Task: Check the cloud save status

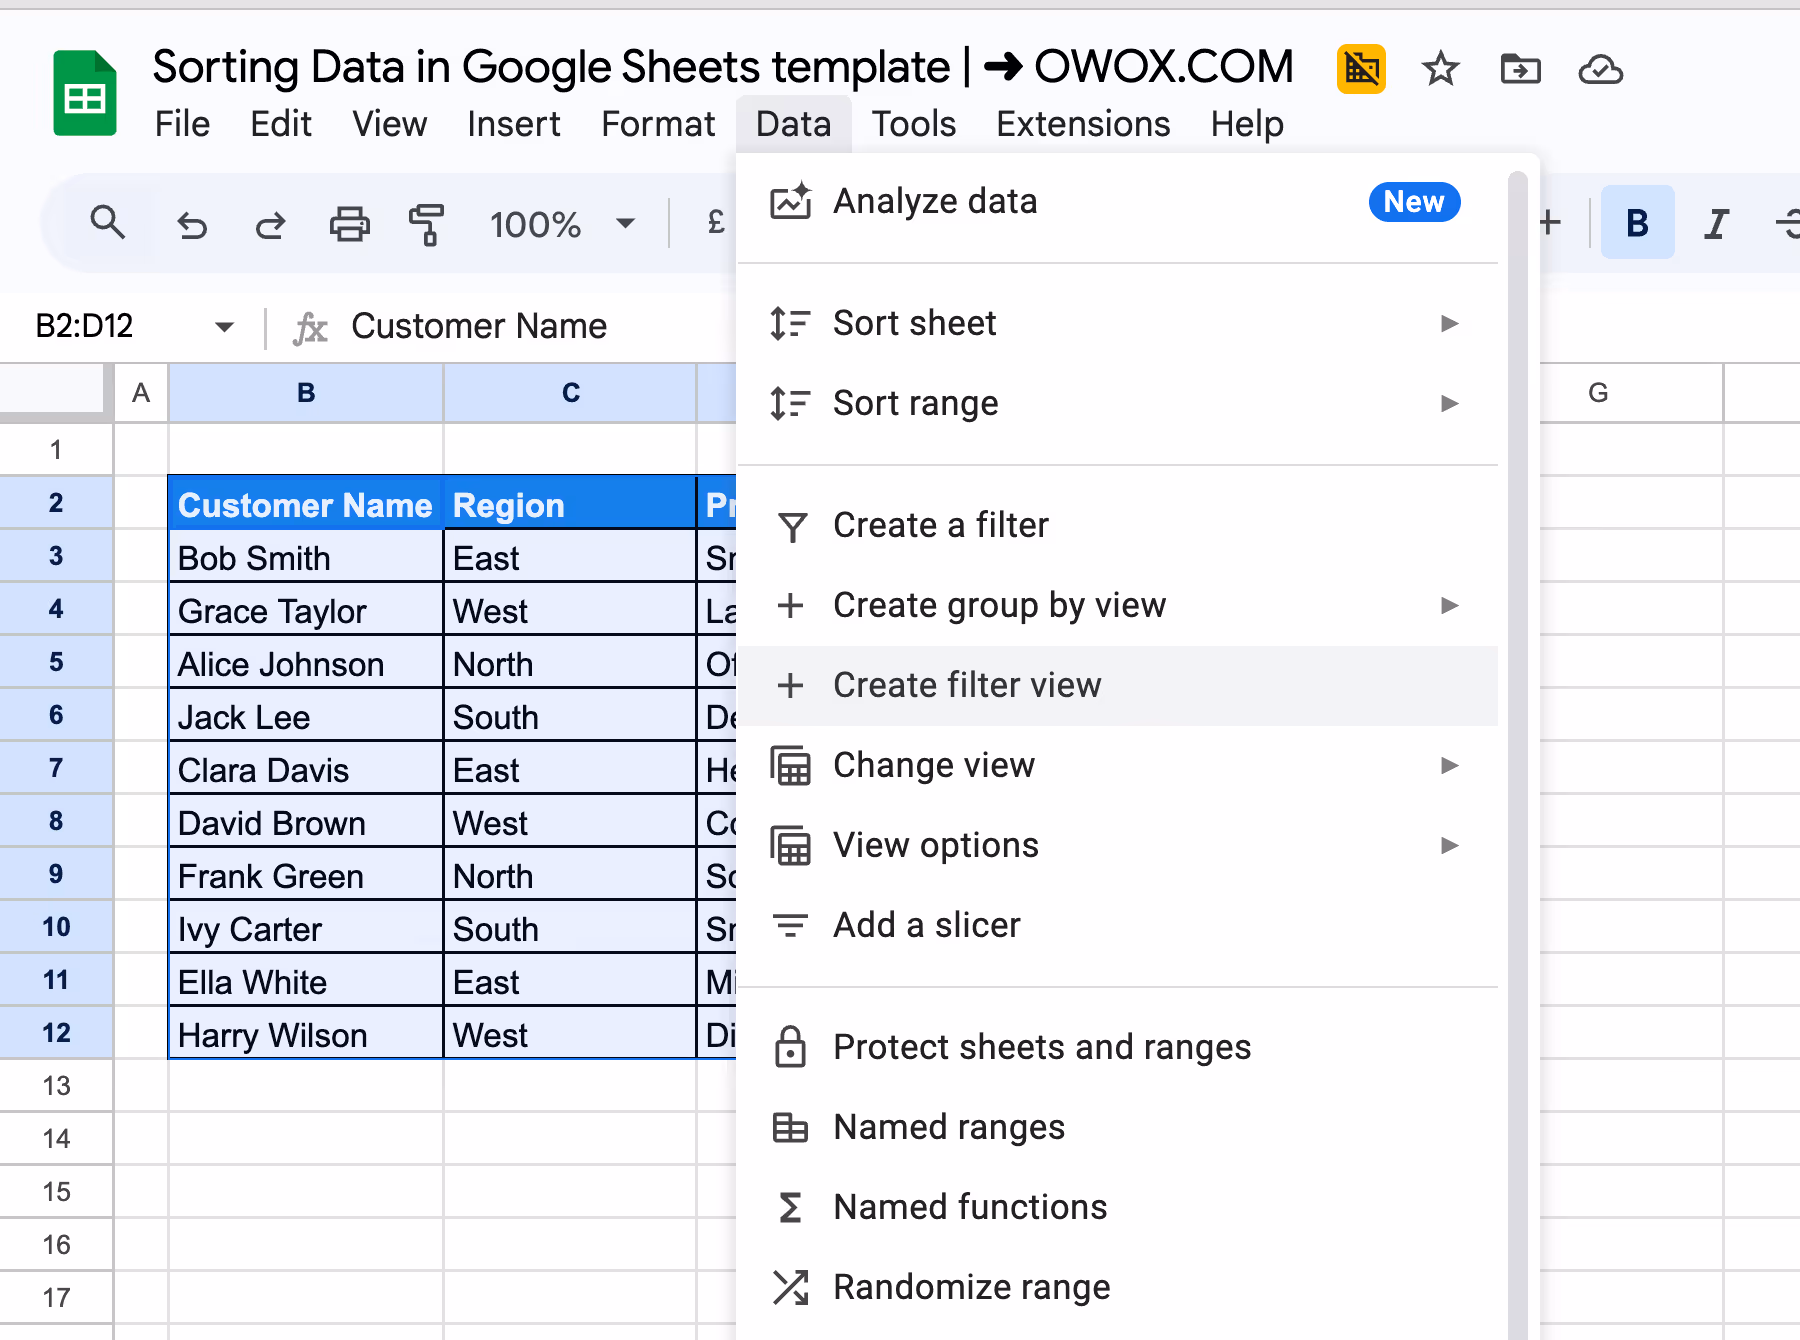Action: [1600, 69]
